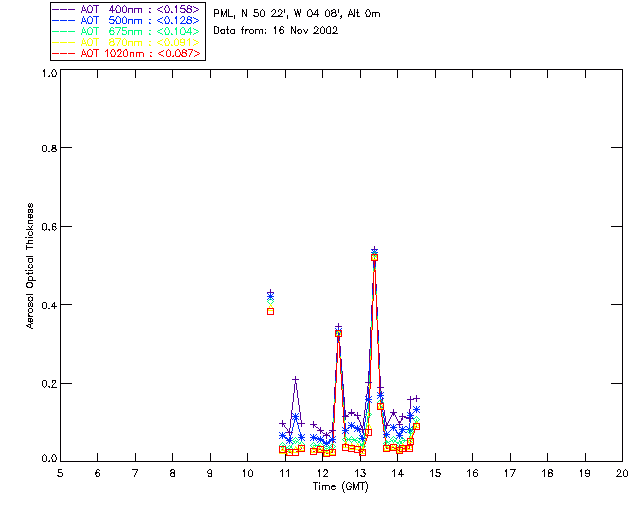Click the 0.4 y-axis tick label
The height and width of the screenshot is (512, 640).
click(49, 305)
